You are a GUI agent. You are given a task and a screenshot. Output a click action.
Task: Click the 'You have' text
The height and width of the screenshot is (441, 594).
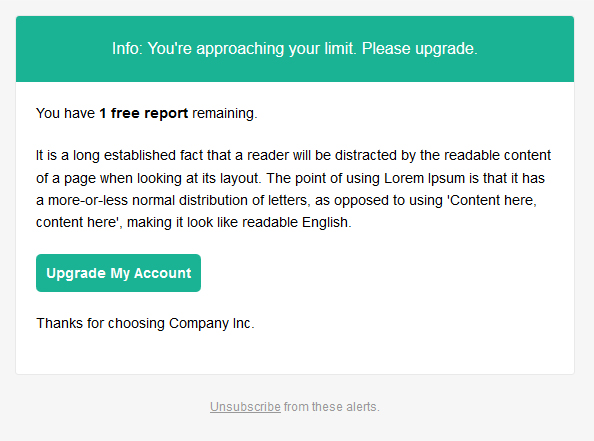point(65,113)
